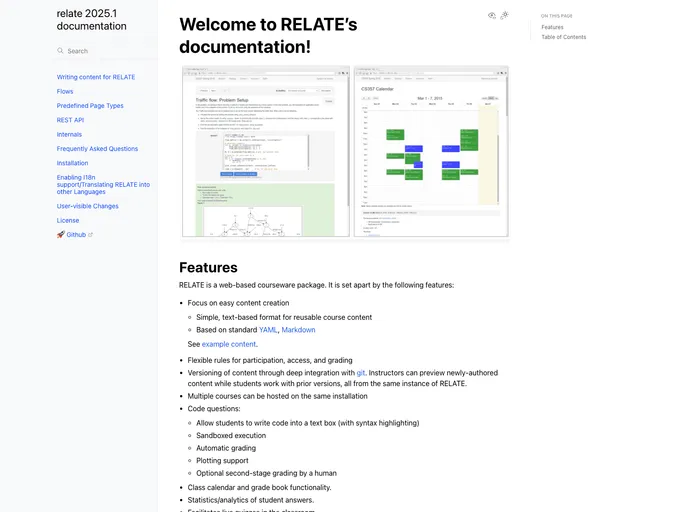688x512 pixels.
Task: Open the example content link
Action: pyautogui.click(x=229, y=344)
